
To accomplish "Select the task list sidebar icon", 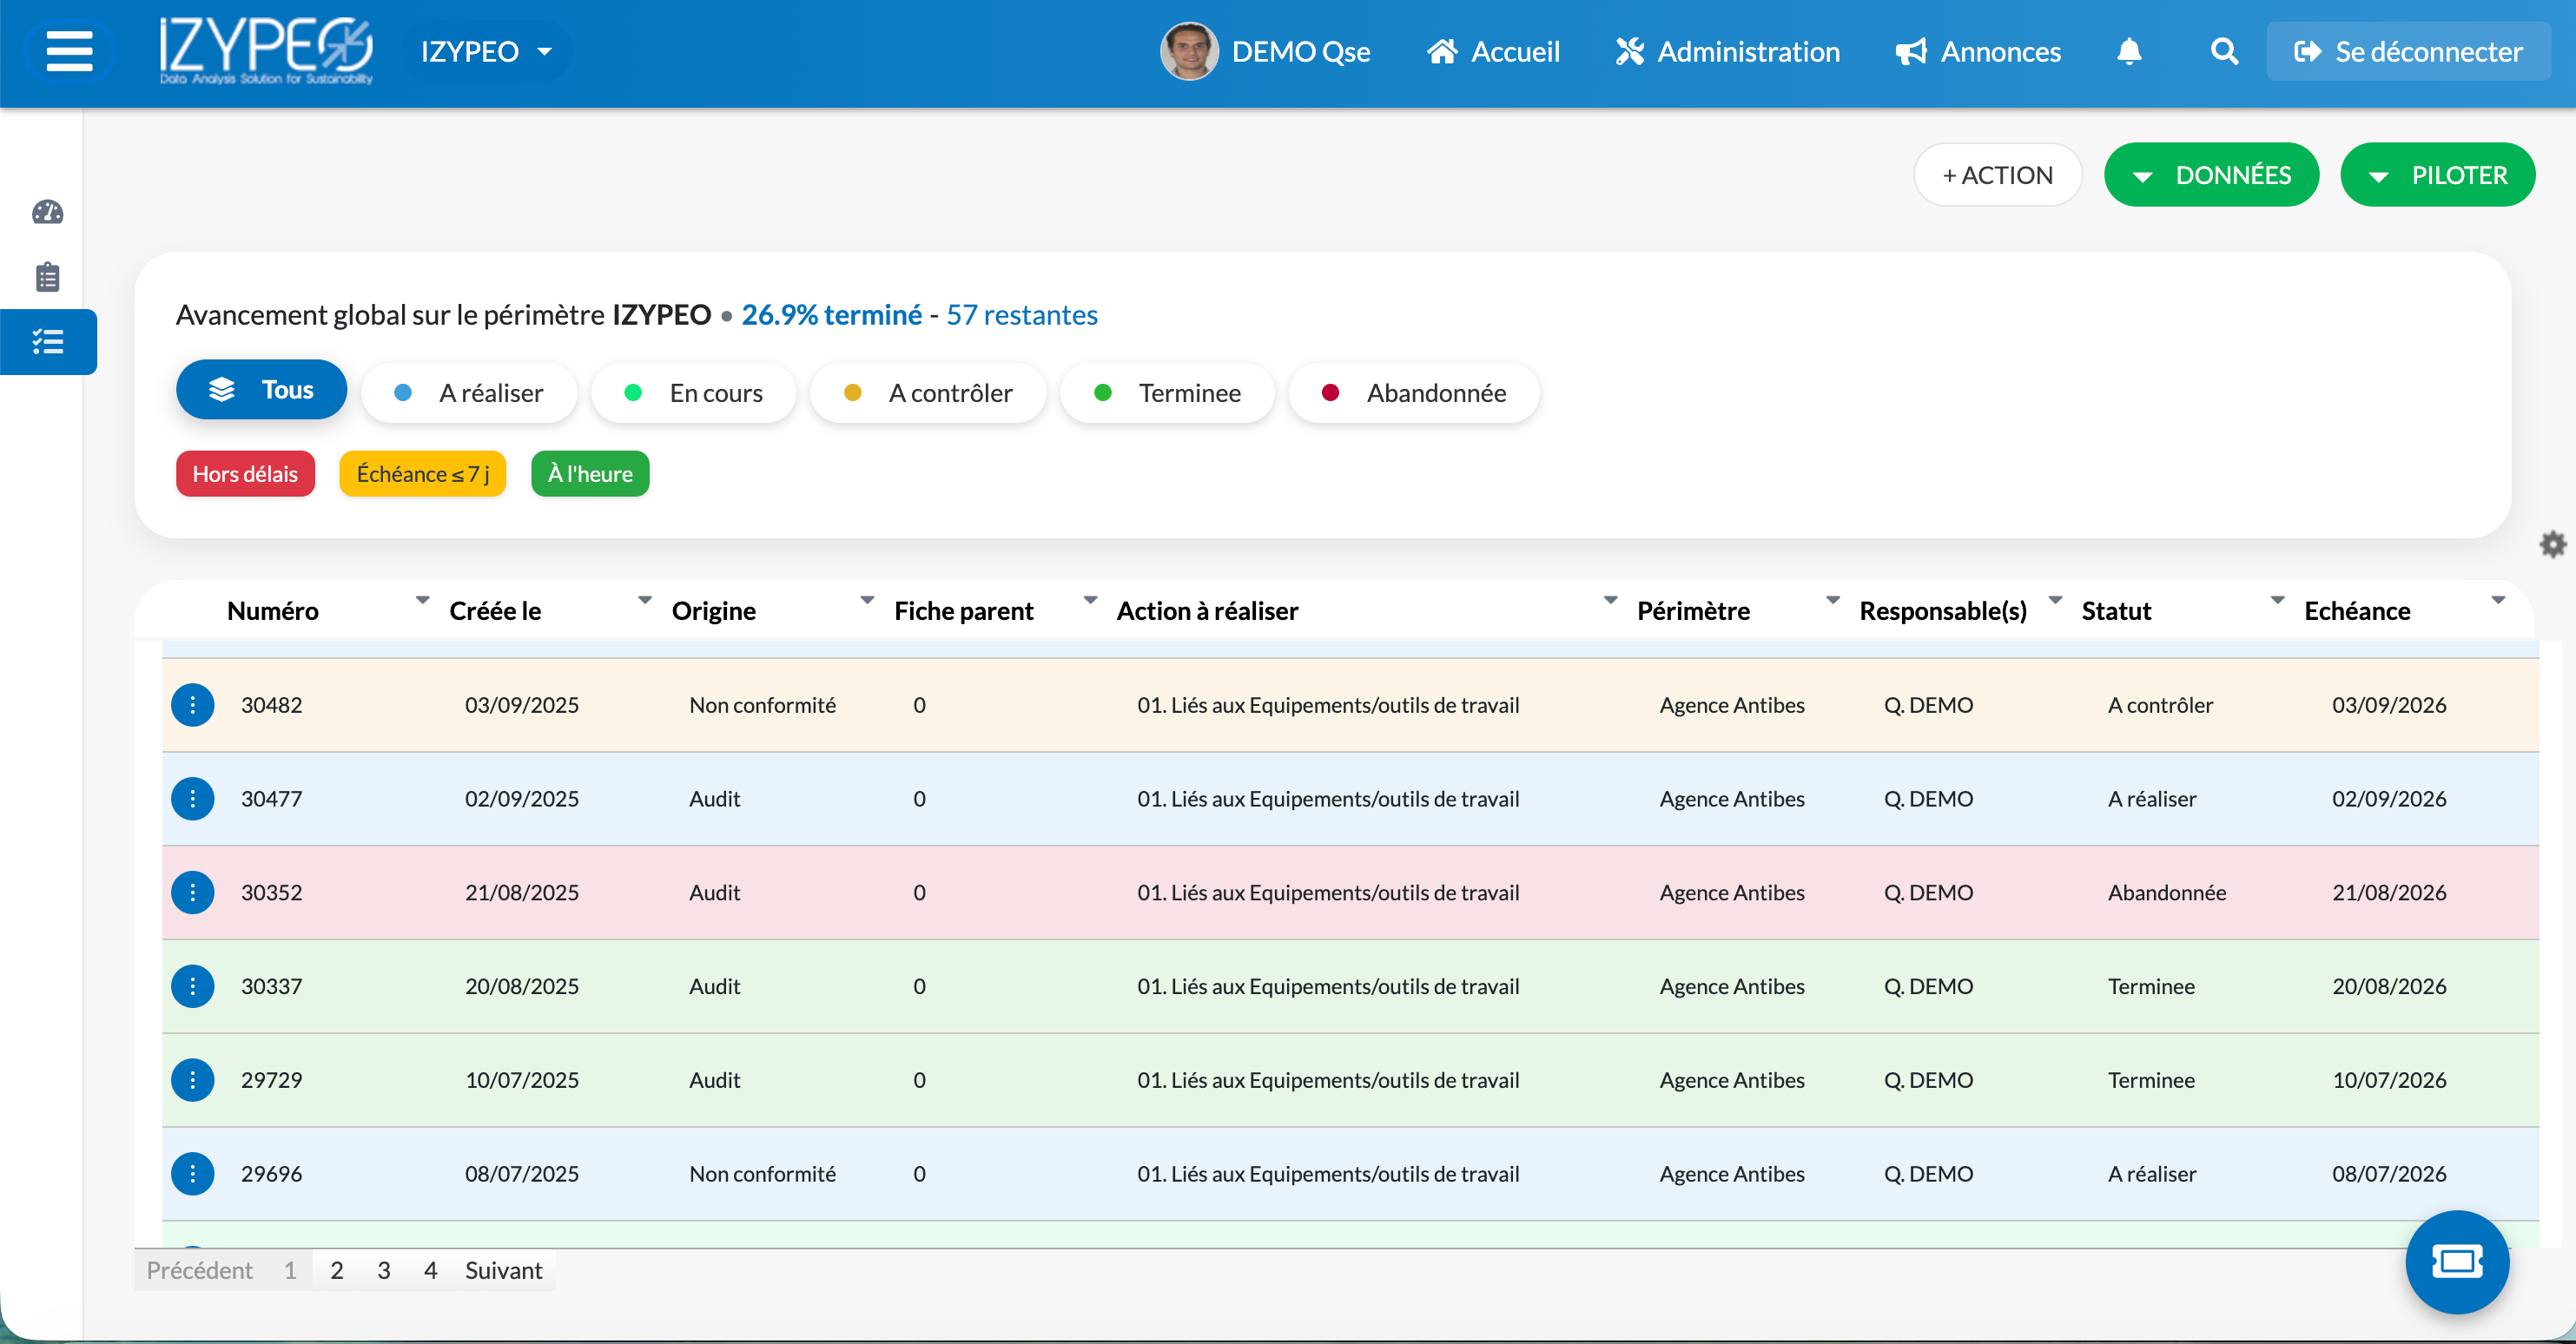I will click(x=48, y=342).
